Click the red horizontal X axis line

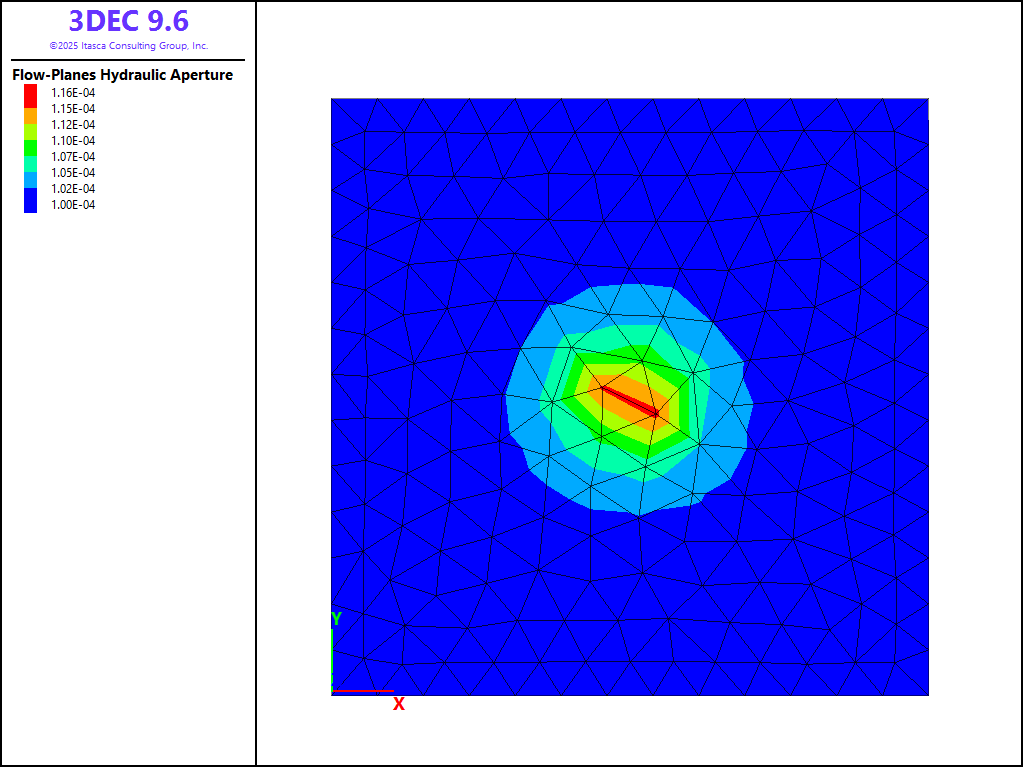click(362, 690)
